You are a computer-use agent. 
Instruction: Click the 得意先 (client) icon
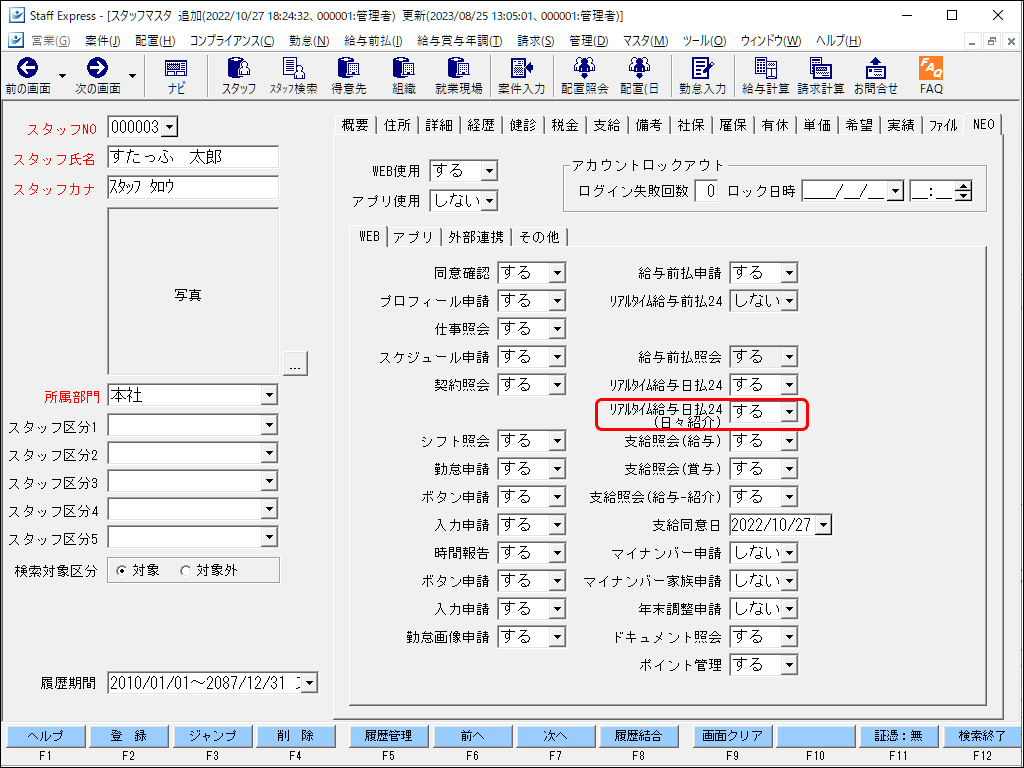pos(349,74)
